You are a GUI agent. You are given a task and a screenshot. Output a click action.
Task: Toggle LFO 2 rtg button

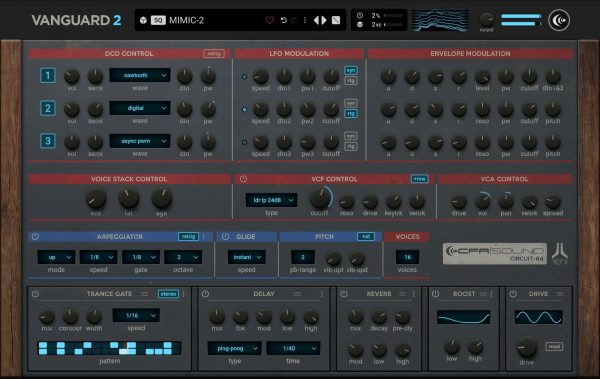click(x=351, y=114)
